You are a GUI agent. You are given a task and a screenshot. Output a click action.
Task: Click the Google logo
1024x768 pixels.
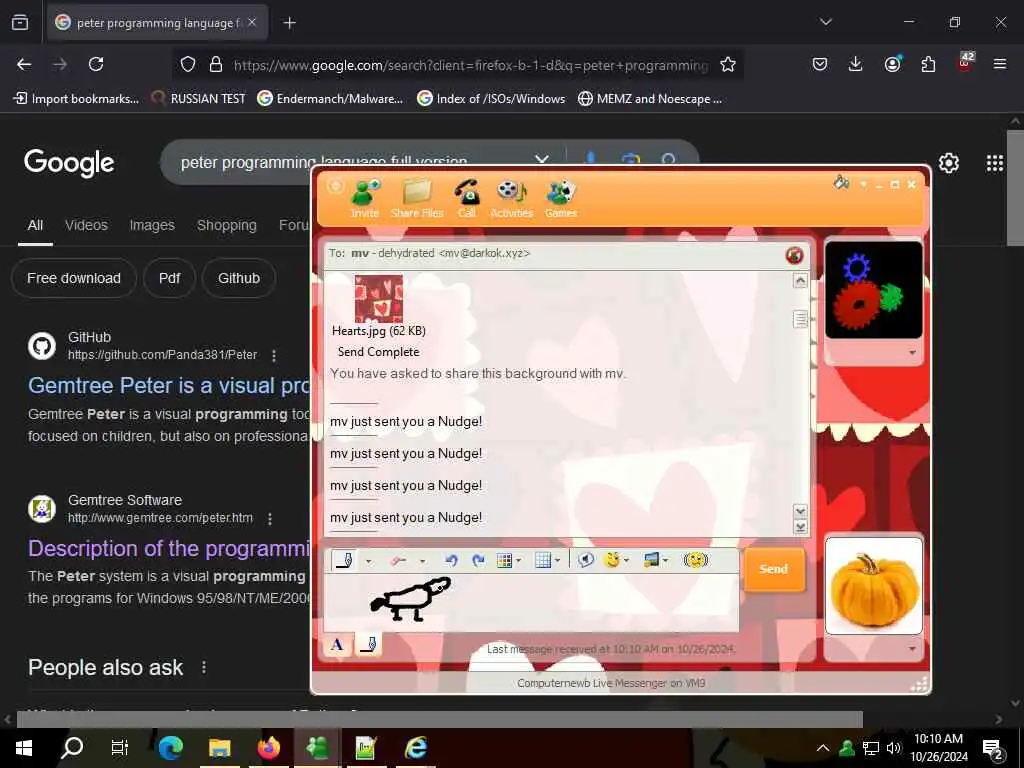(x=69, y=163)
